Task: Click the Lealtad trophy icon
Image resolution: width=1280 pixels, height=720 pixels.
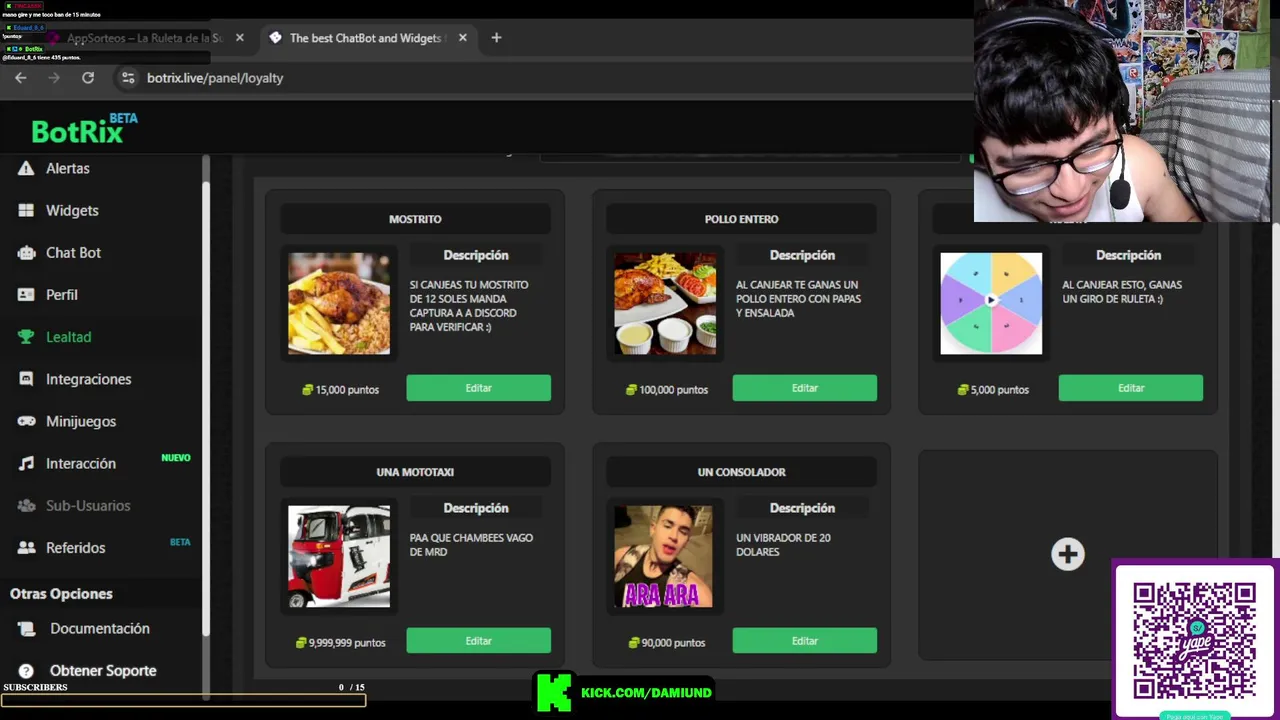Action: click(26, 337)
